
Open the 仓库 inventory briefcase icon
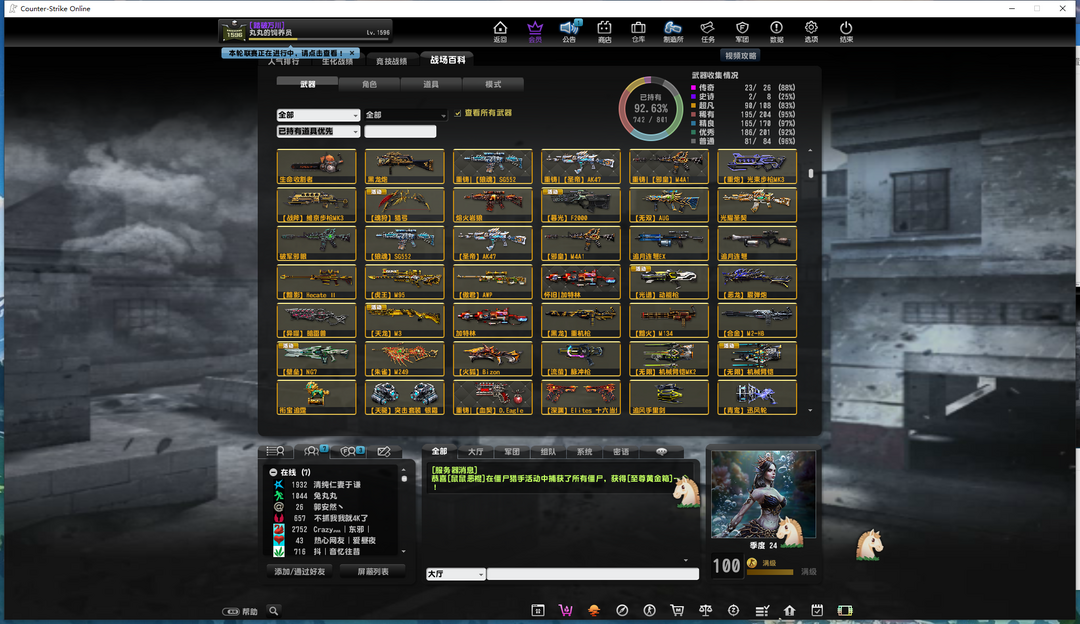(638, 31)
